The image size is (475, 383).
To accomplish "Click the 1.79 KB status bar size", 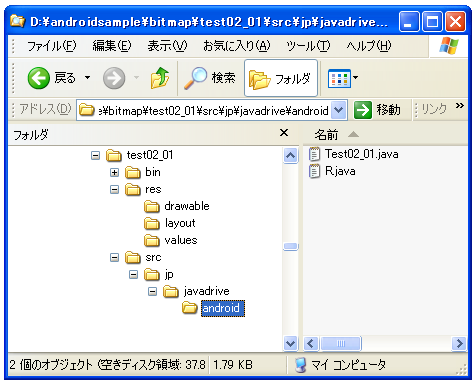I will click(233, 365).
